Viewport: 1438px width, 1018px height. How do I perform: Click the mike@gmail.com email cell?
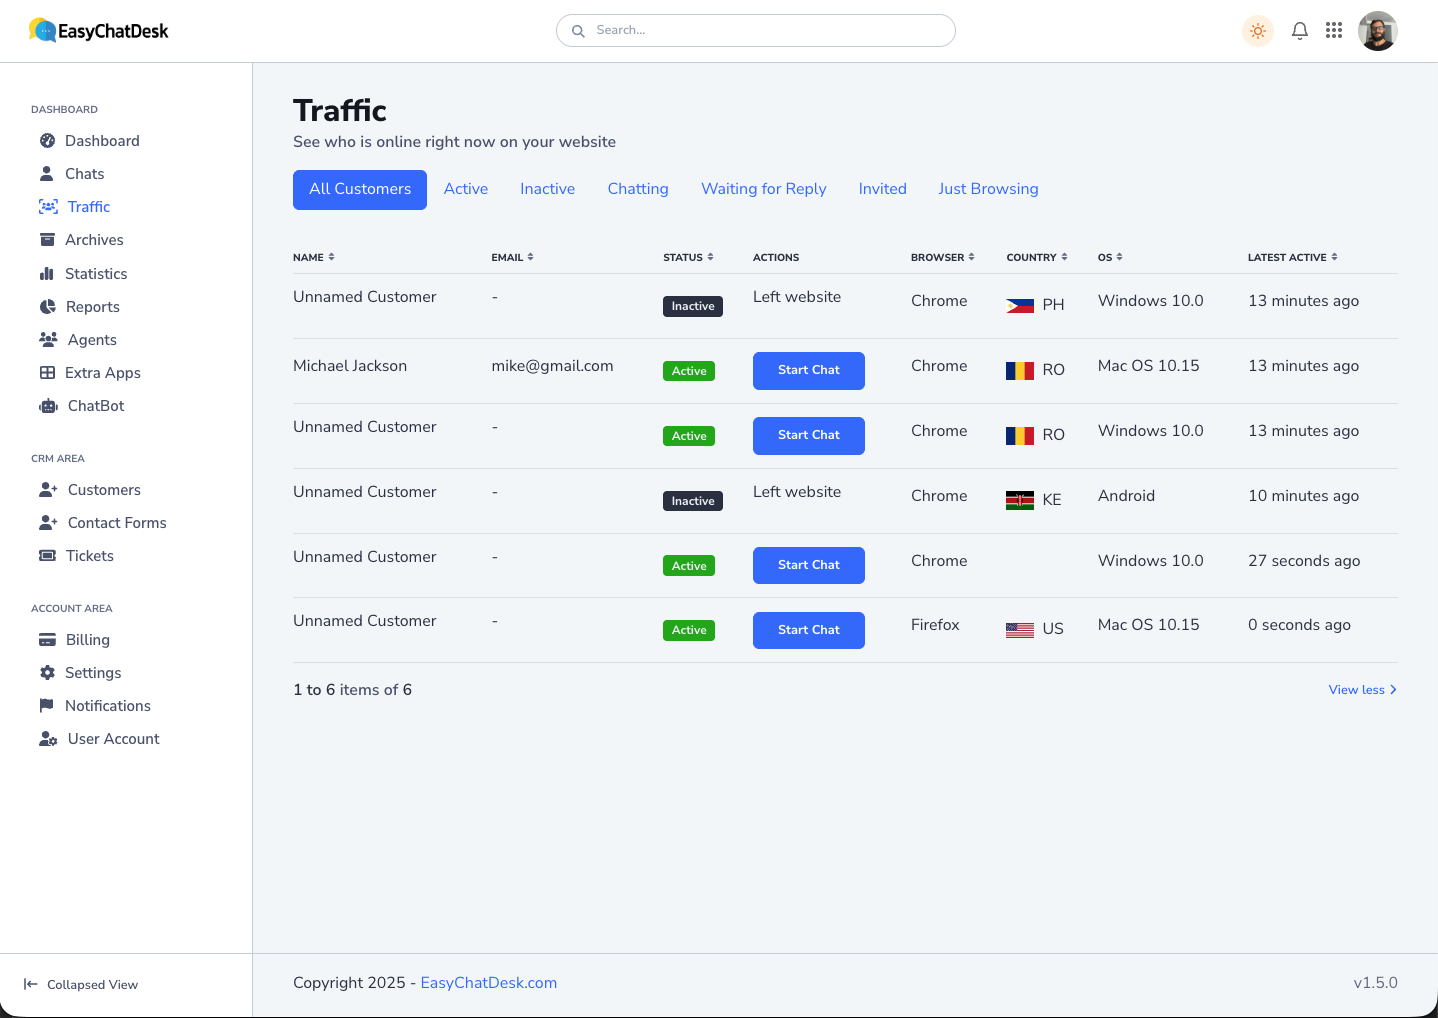click(x=552, y=366)
